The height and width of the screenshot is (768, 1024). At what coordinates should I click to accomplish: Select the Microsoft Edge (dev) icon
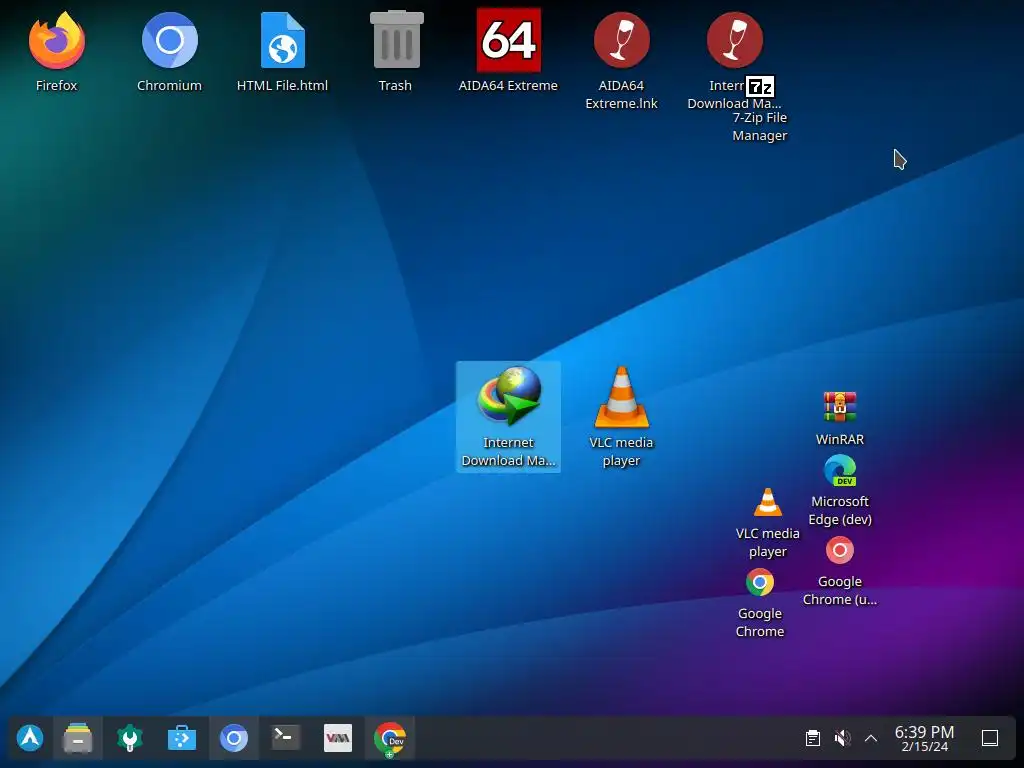[x=840, y=470]
